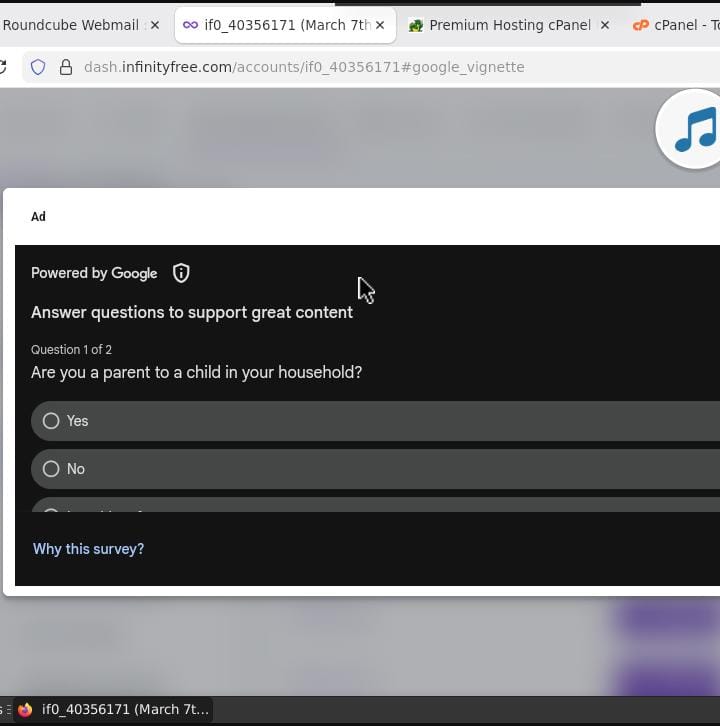Close the Premium Hosting cPanel tab
720x726 pixels.
pos(604,25)
